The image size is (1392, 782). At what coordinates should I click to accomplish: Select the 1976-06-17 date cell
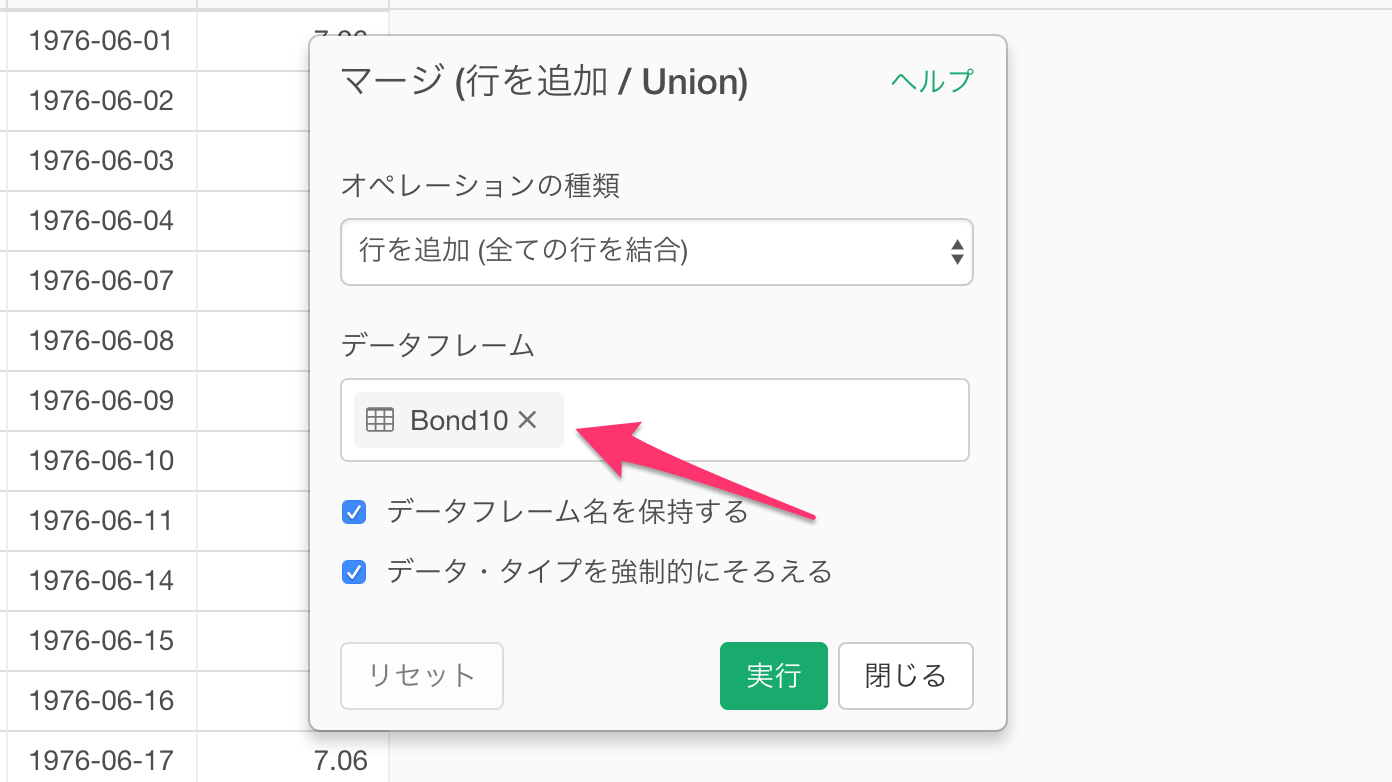pyautogui.click(x=102, y=761)
